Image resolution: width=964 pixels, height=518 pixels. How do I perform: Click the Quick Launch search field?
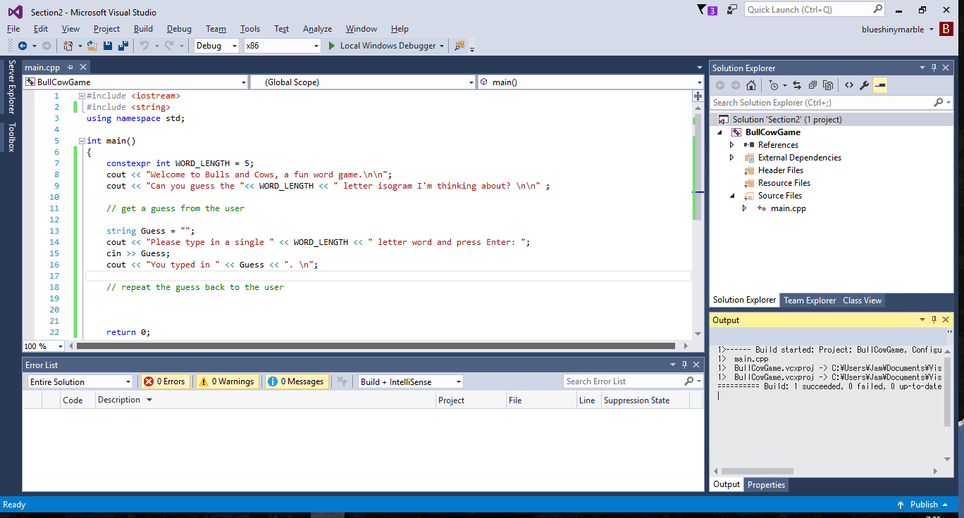(815, 9)
